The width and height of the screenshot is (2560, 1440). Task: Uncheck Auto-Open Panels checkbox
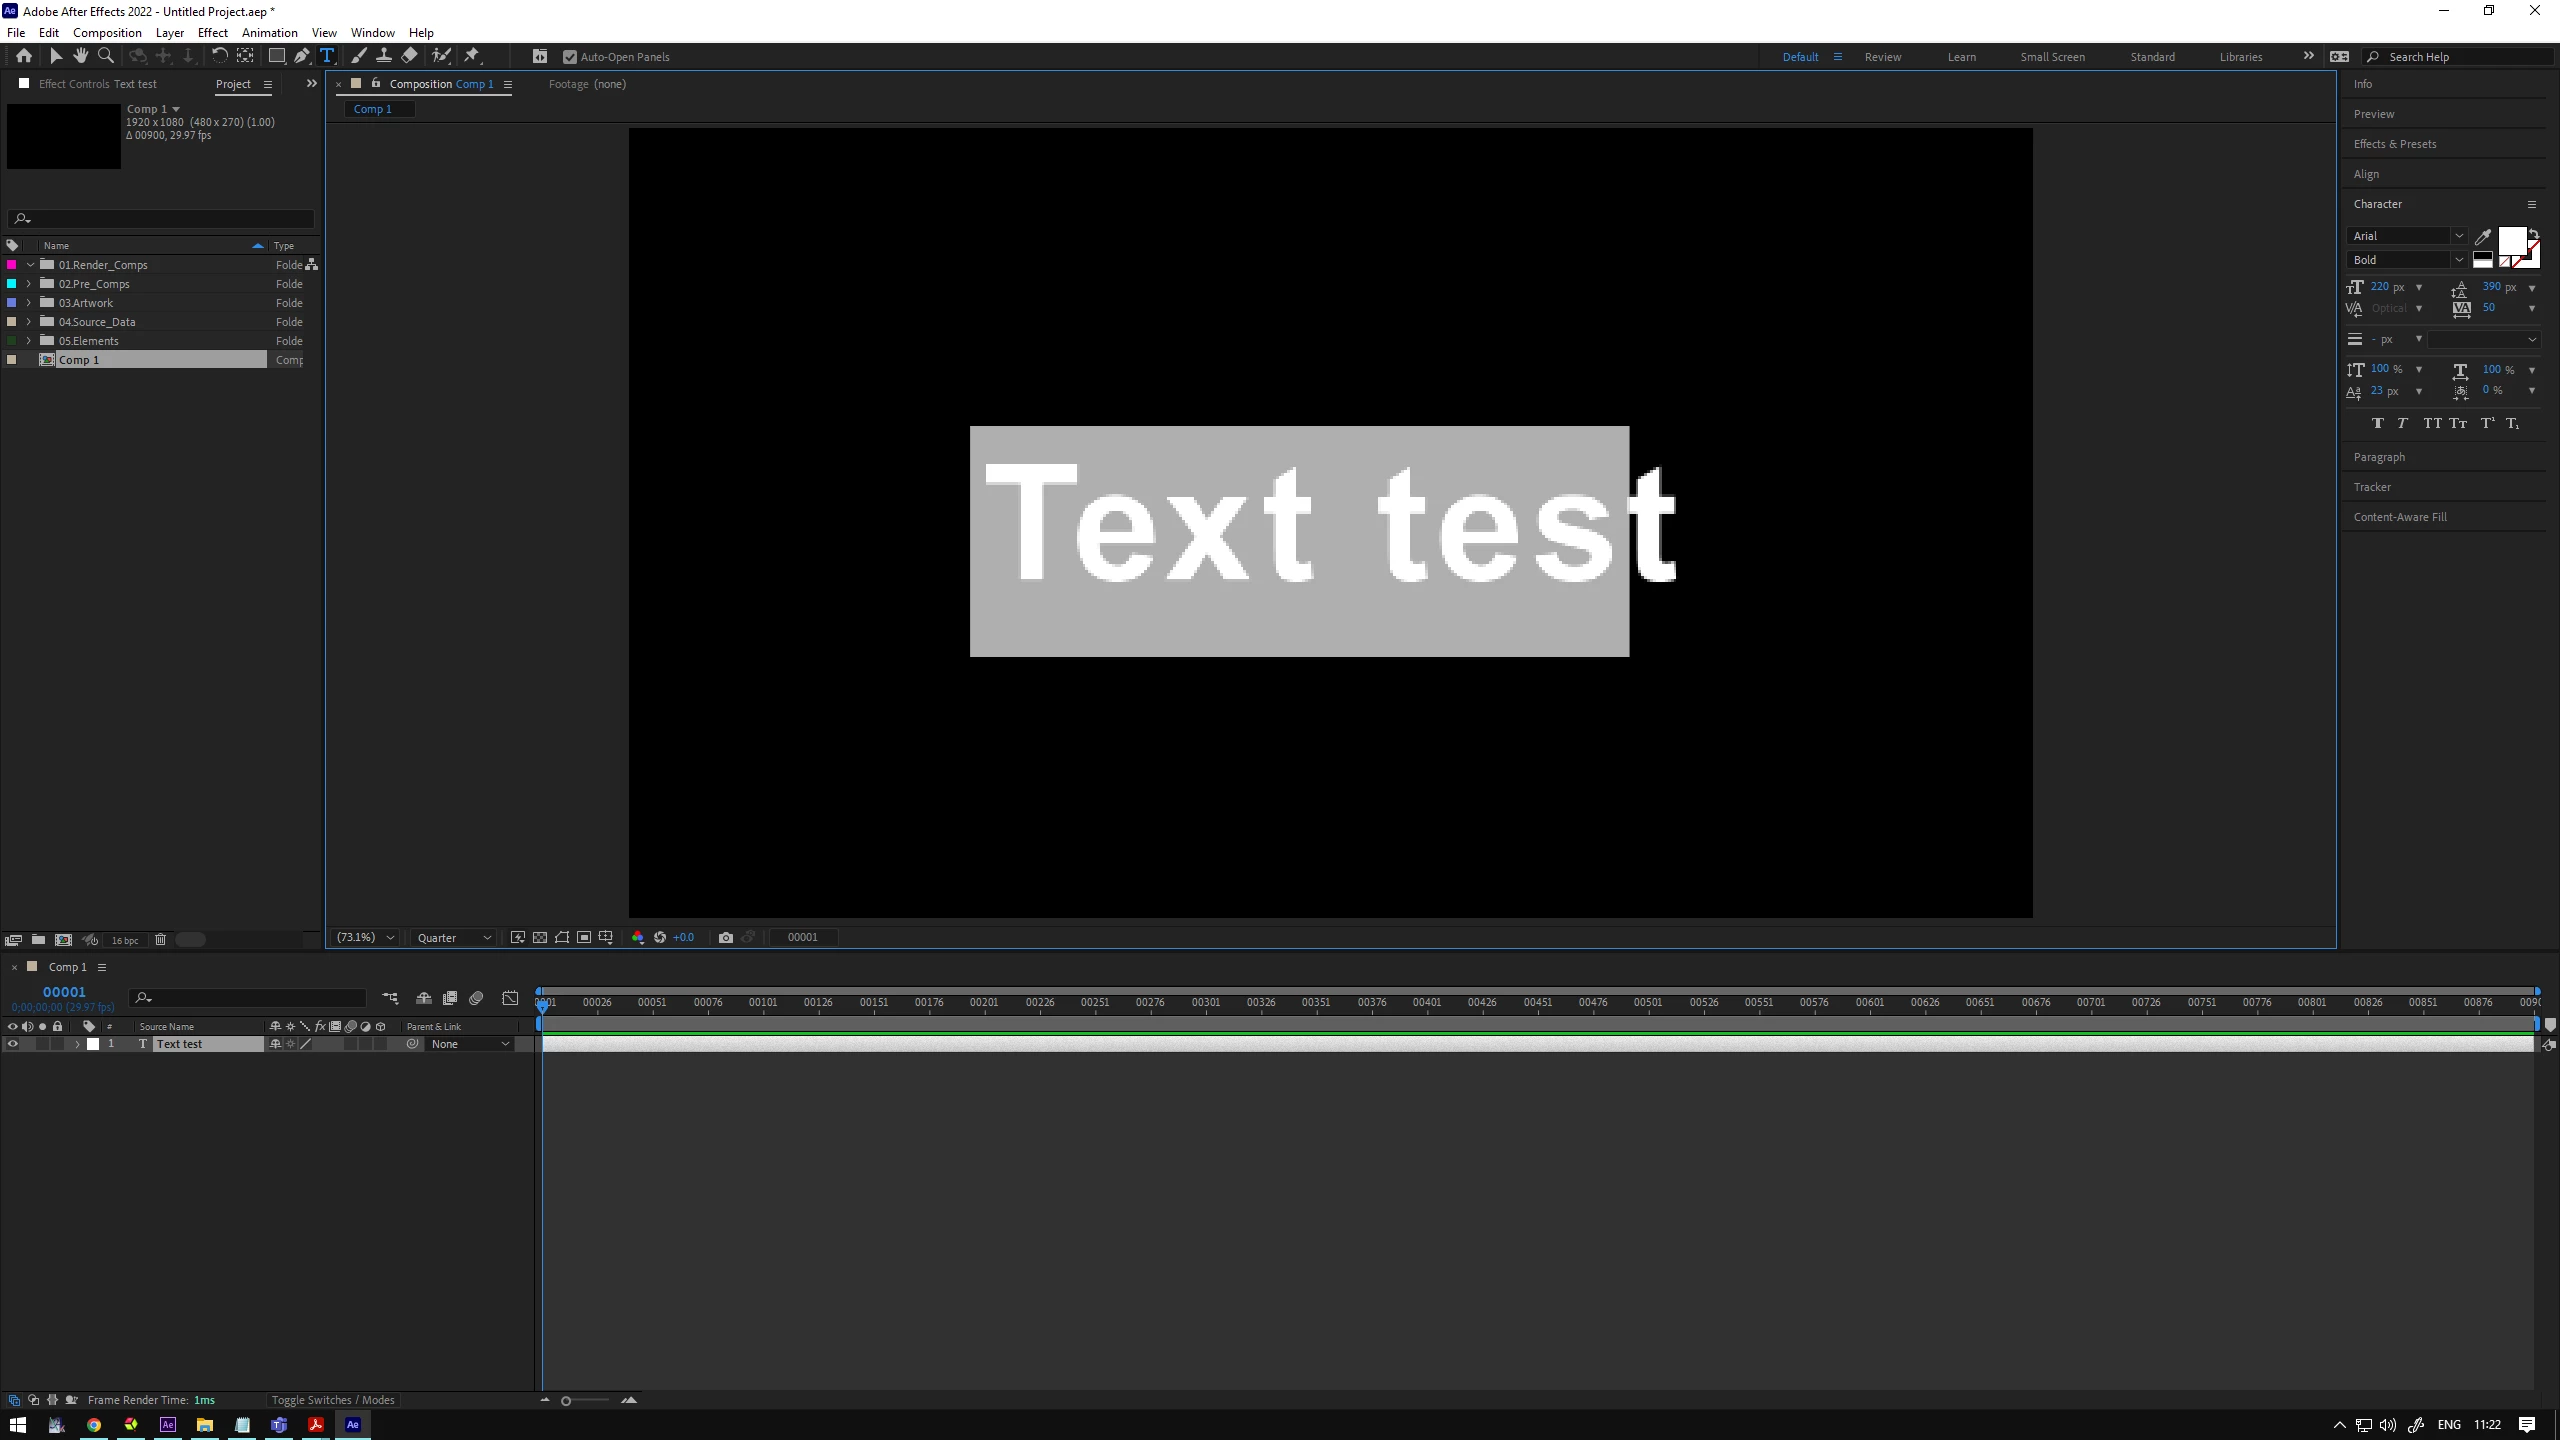click(x=570, y=57)
